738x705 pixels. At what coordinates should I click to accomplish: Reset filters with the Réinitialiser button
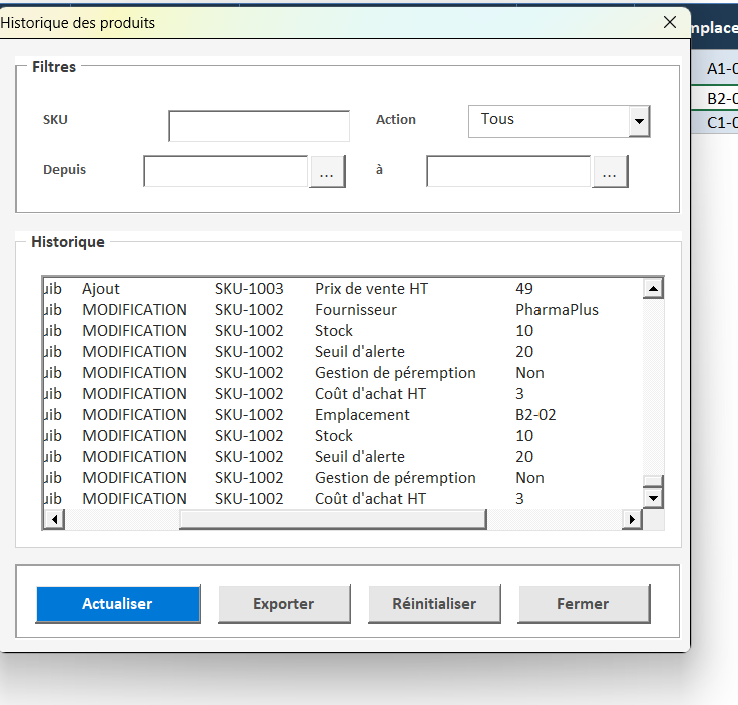click(x=433, y=604)
